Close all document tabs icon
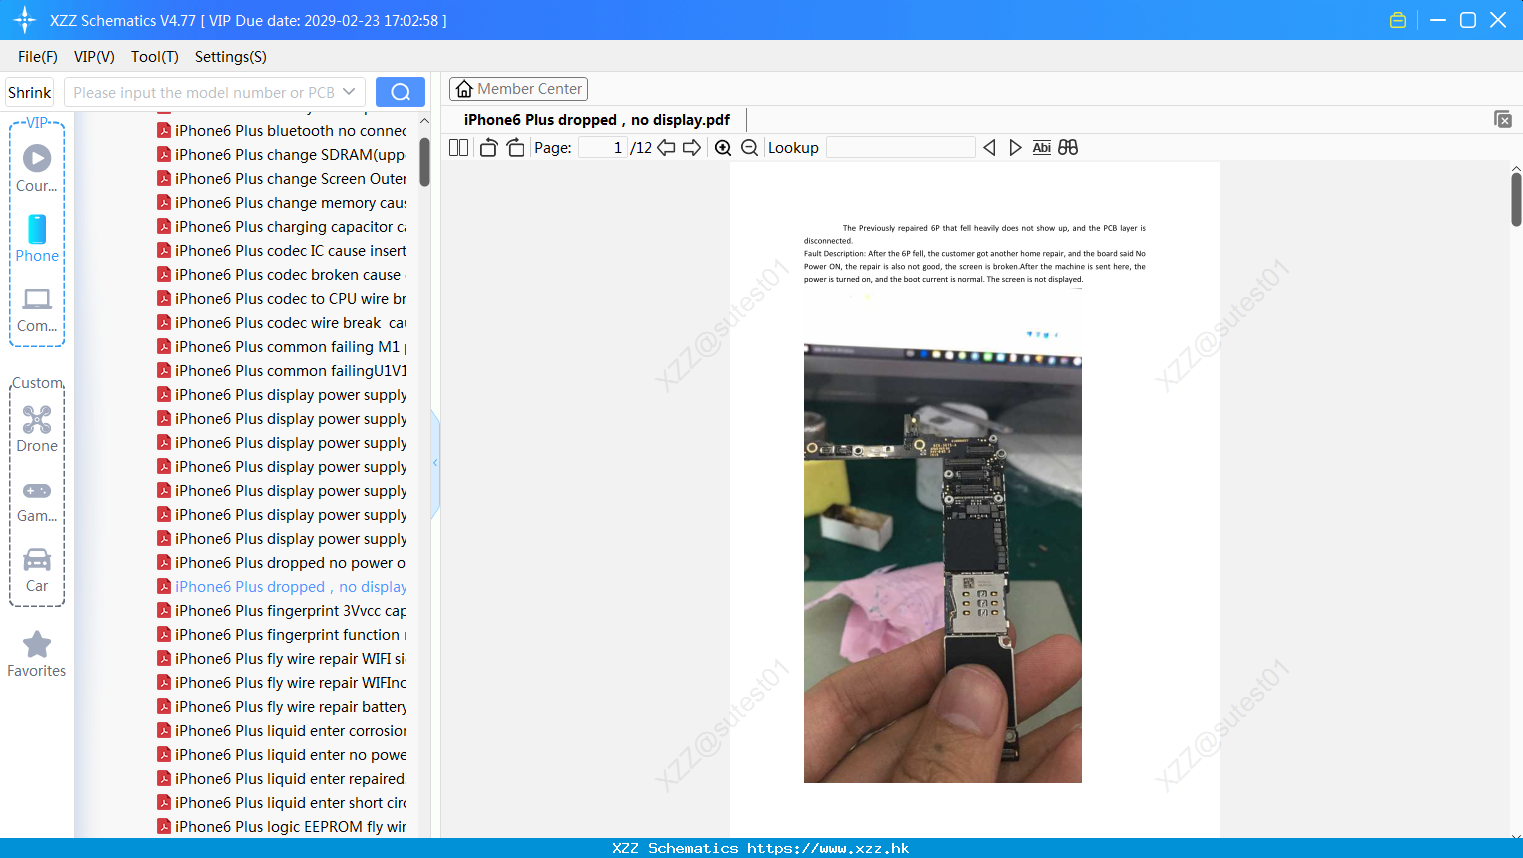This screenshot has height=858, width=1523. coord(1502,119)
